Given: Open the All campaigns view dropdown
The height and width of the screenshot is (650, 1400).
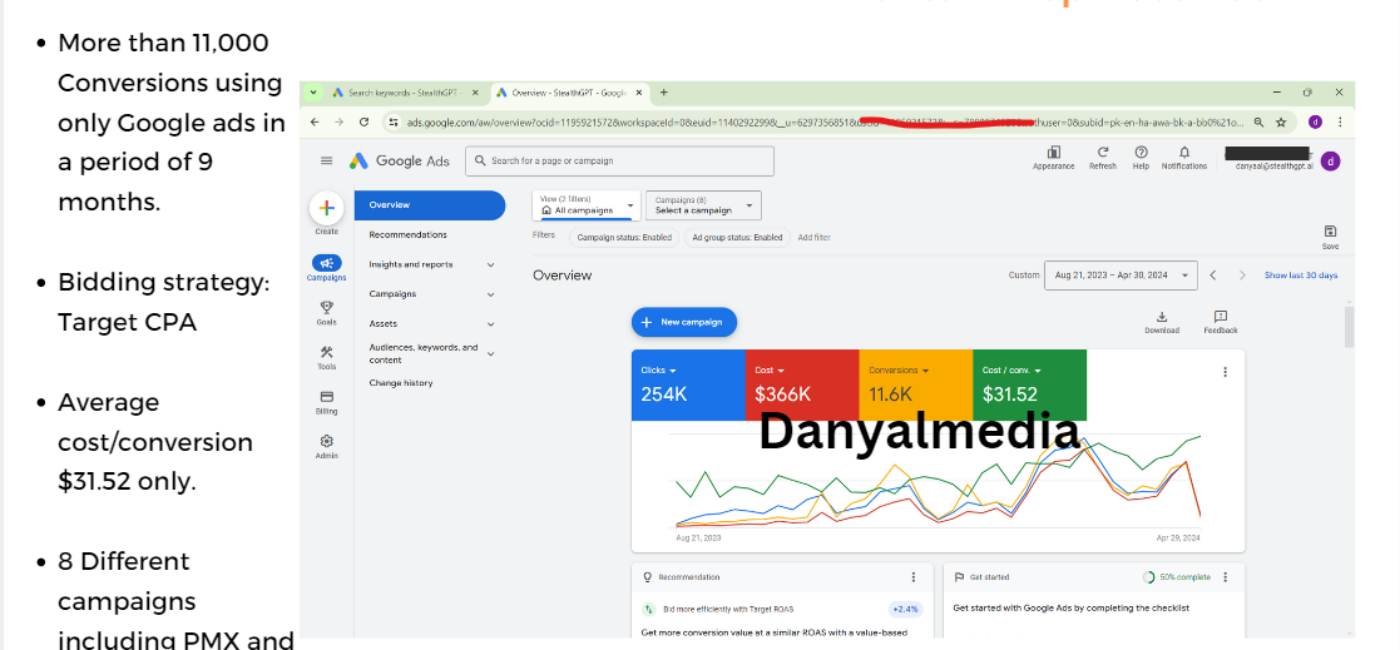Looking at the screenshot, I should click(x=586, y=206).
